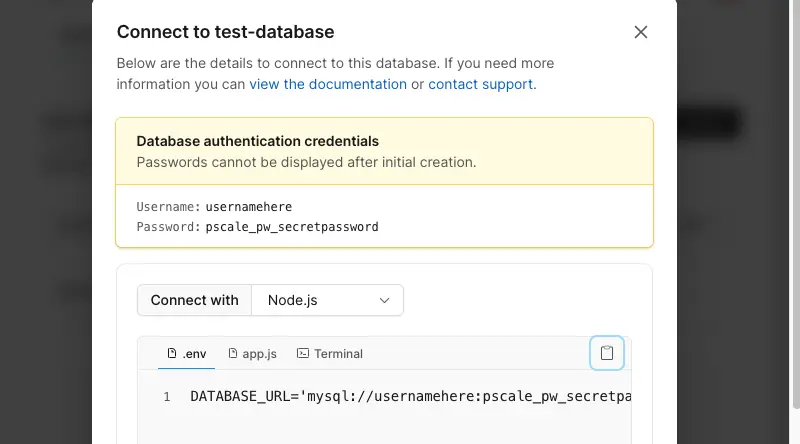Screen dimensions: 800x444
Task: Click the terminal icon next to Terminal
Action: [303, 354]
